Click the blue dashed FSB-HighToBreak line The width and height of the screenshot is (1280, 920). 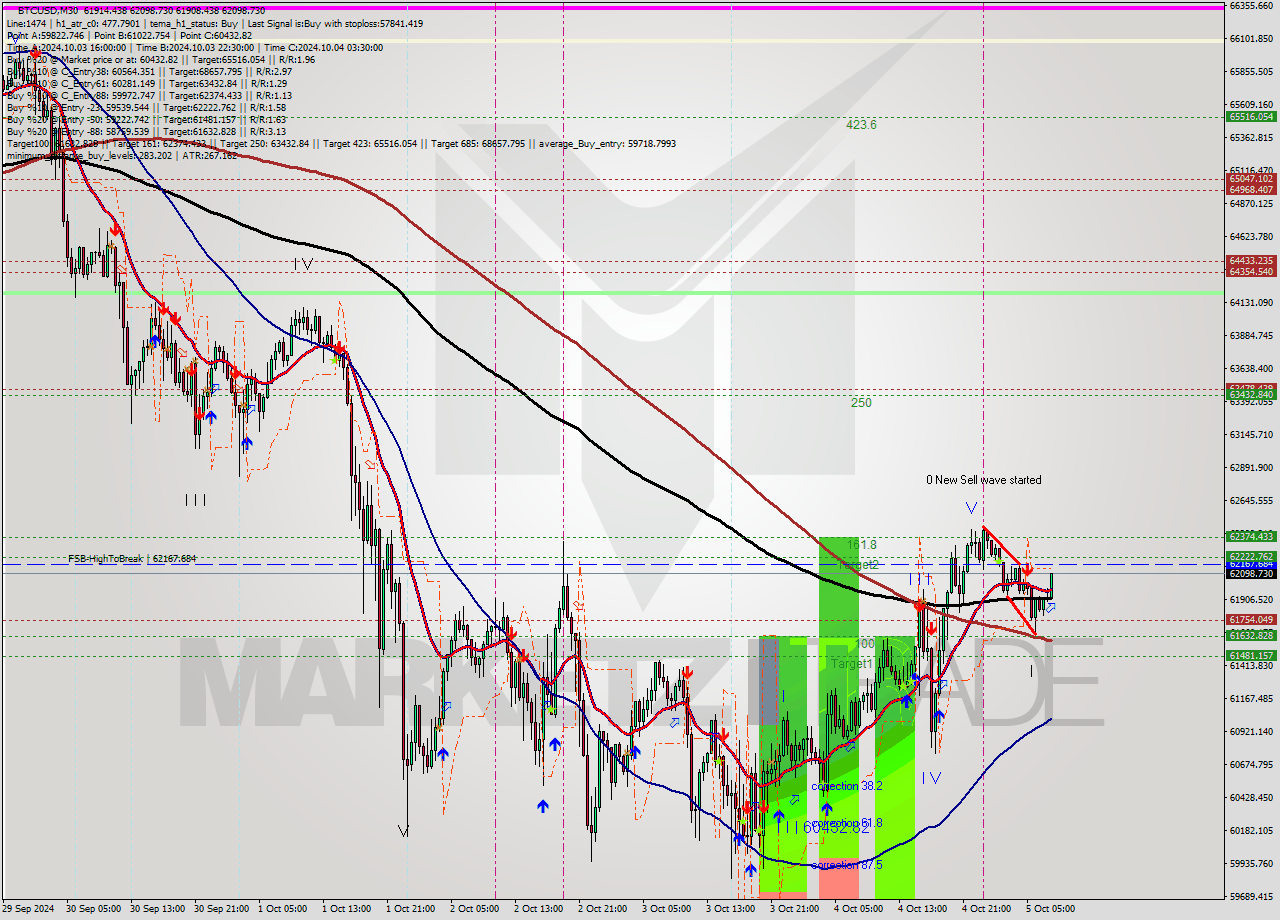[612, 565]
